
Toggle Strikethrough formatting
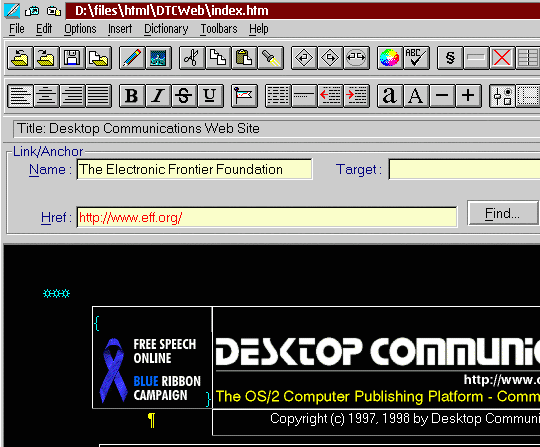(x=184, y=96)
